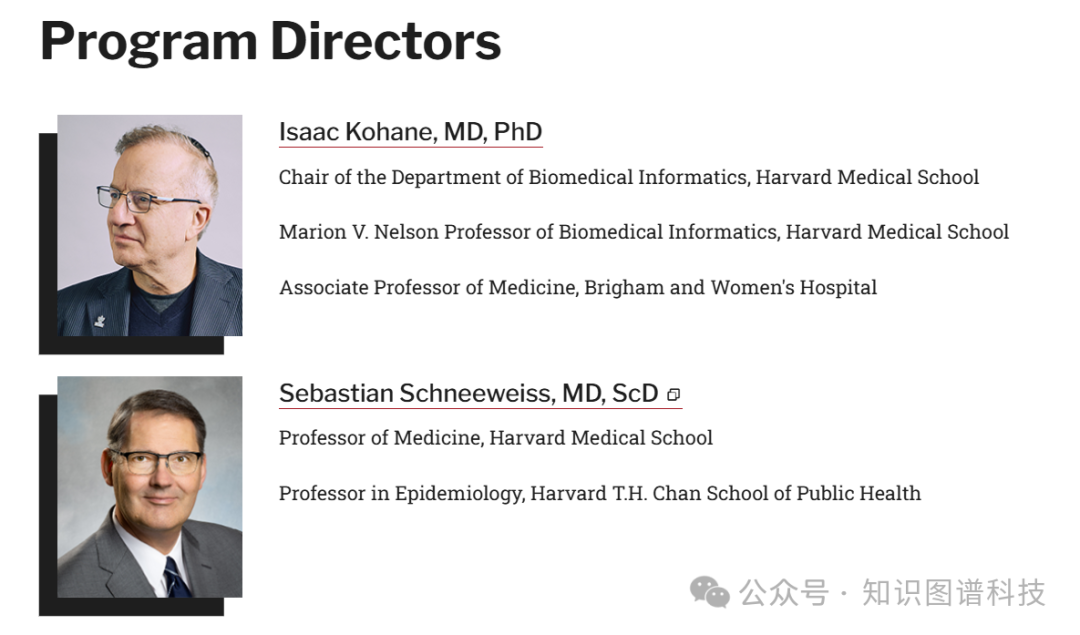This screenshot has width=1080, height=635.
Task: Click the word "Program" in the heading
Action: (149, 43)
